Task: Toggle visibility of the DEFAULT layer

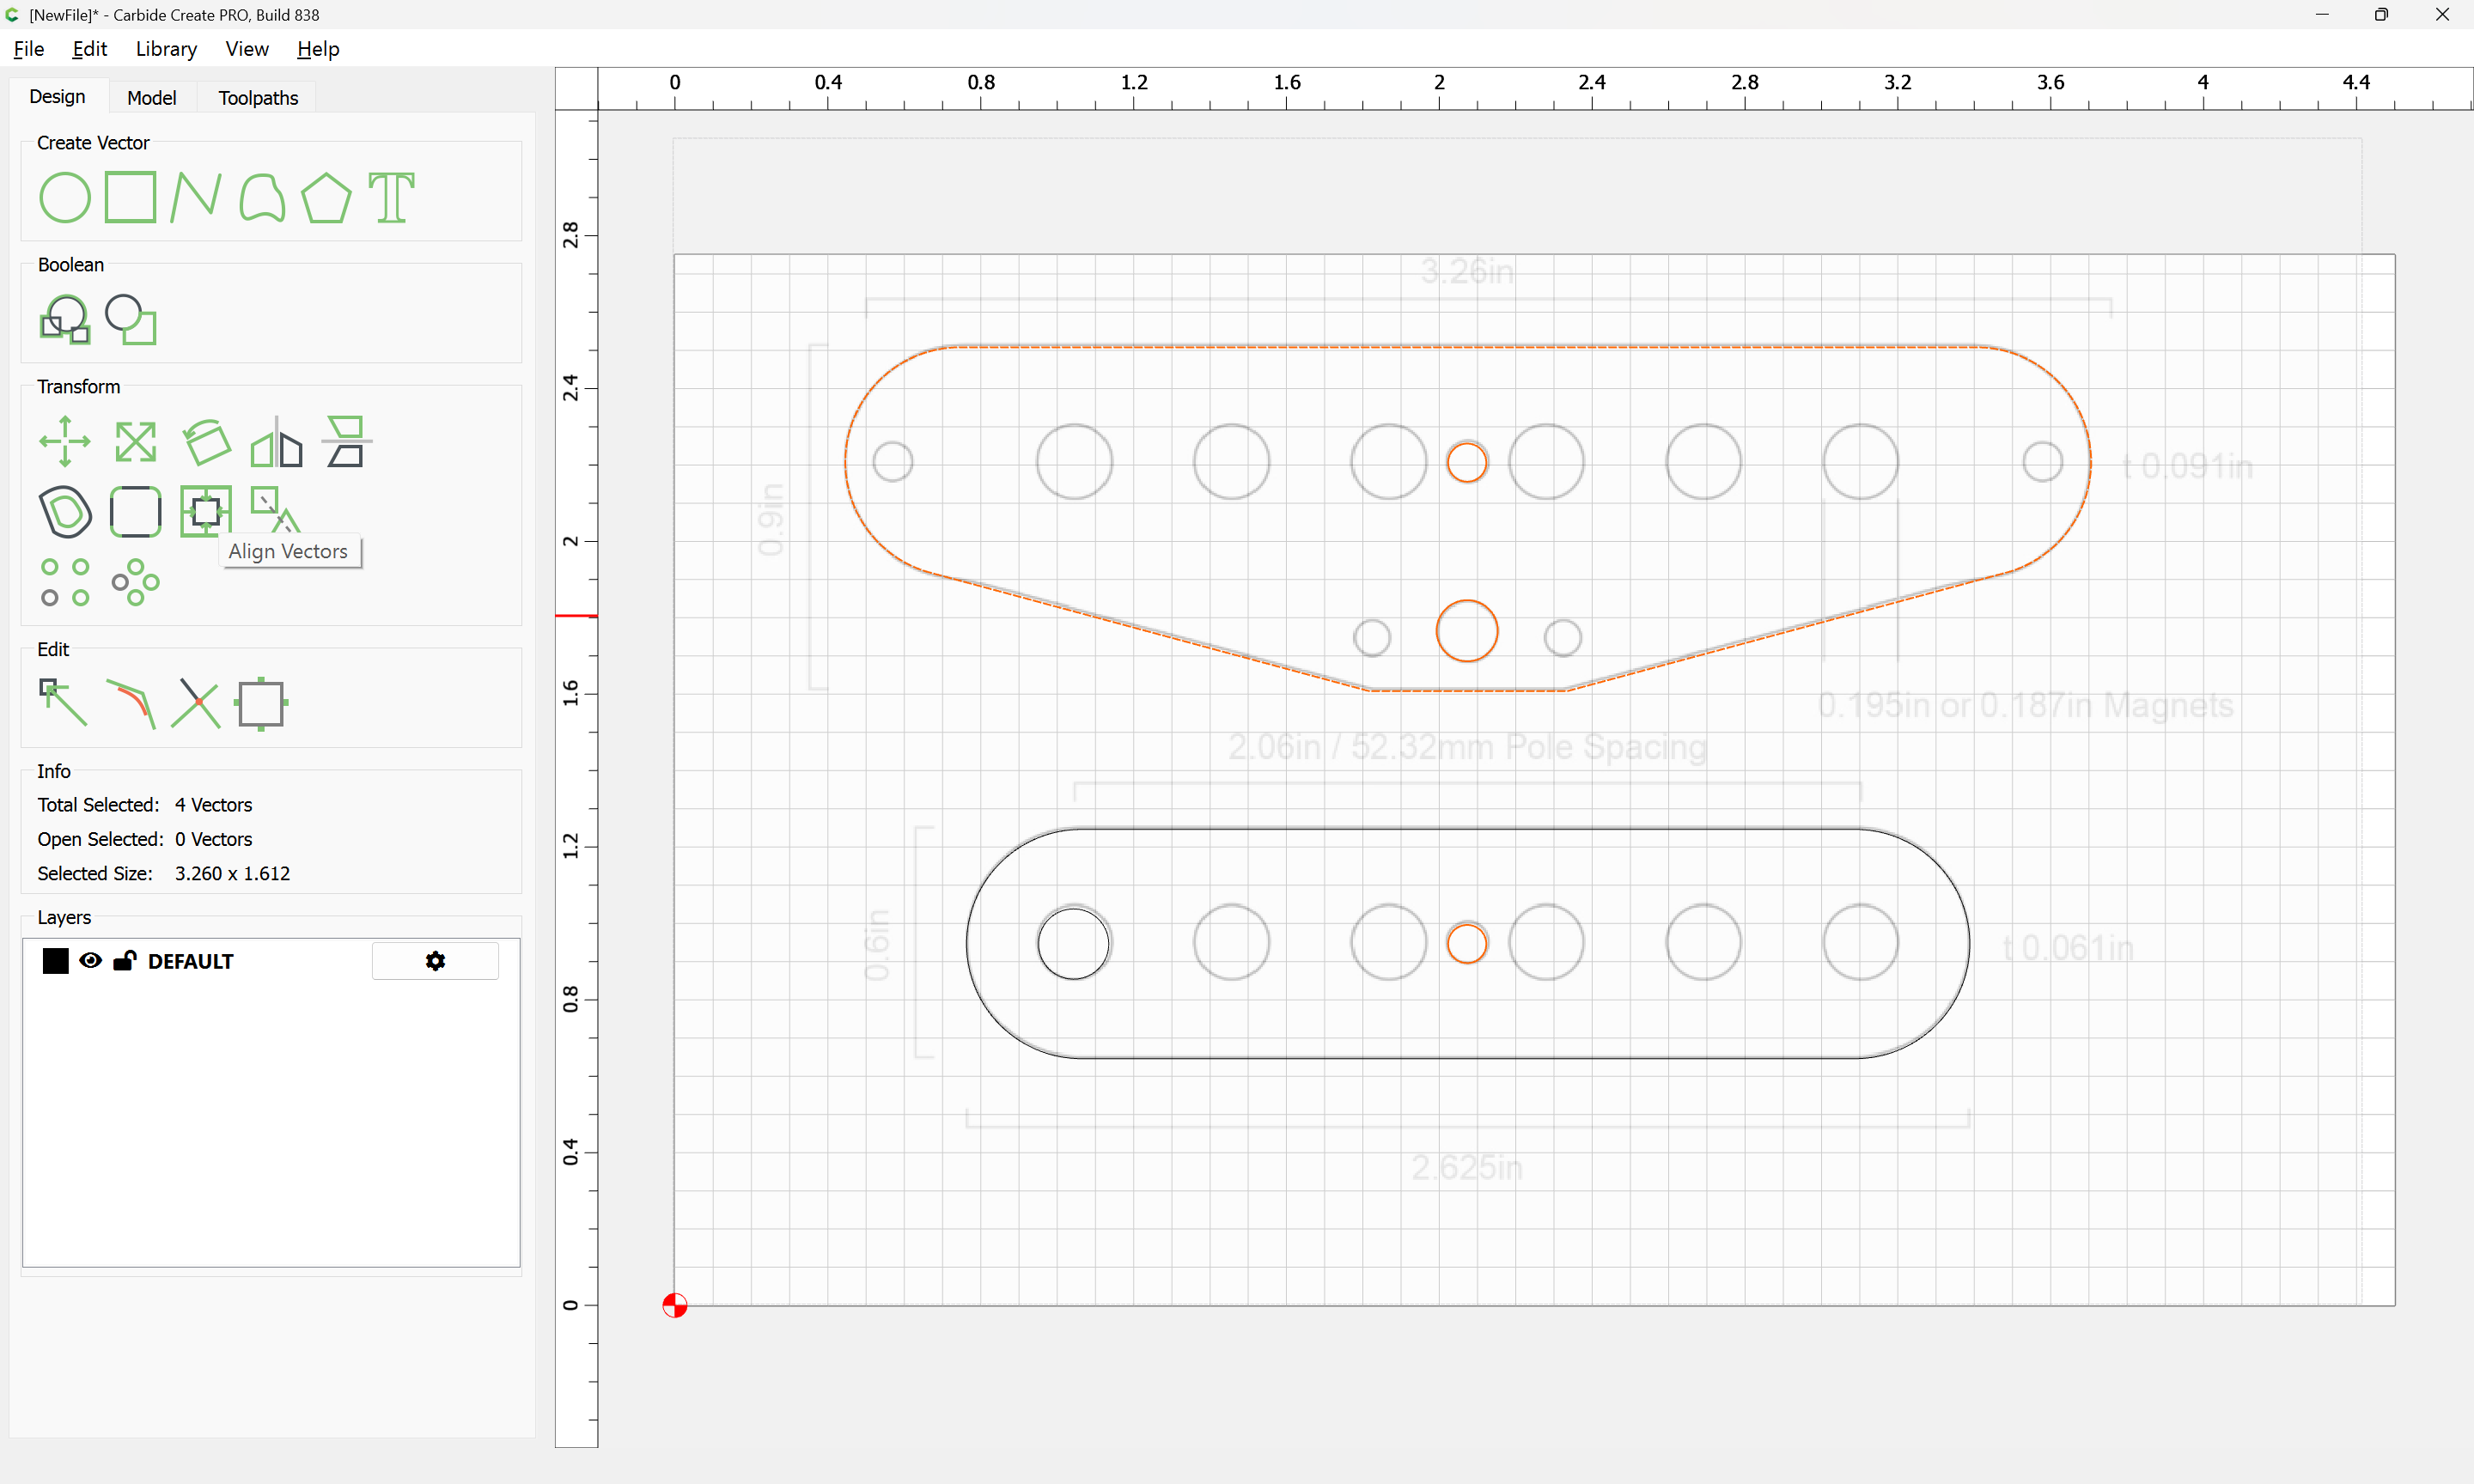Action: [90, 960]
